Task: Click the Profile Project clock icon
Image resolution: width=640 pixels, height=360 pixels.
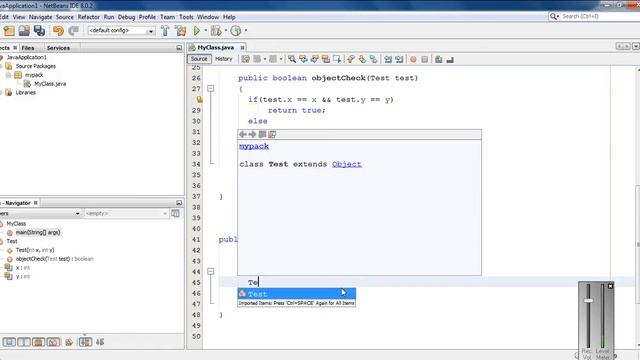Action: tap(236, 31)
